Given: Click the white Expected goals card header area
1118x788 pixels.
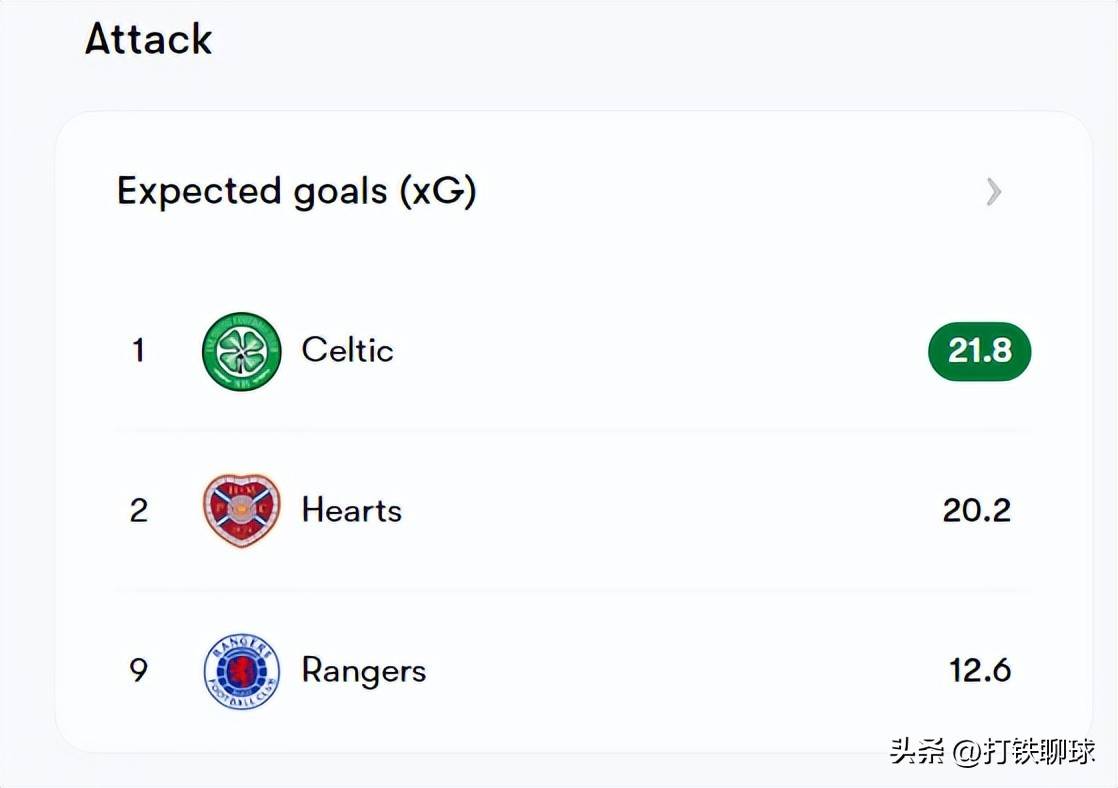Looking at the screenshot, I should [x=700, y=191].
